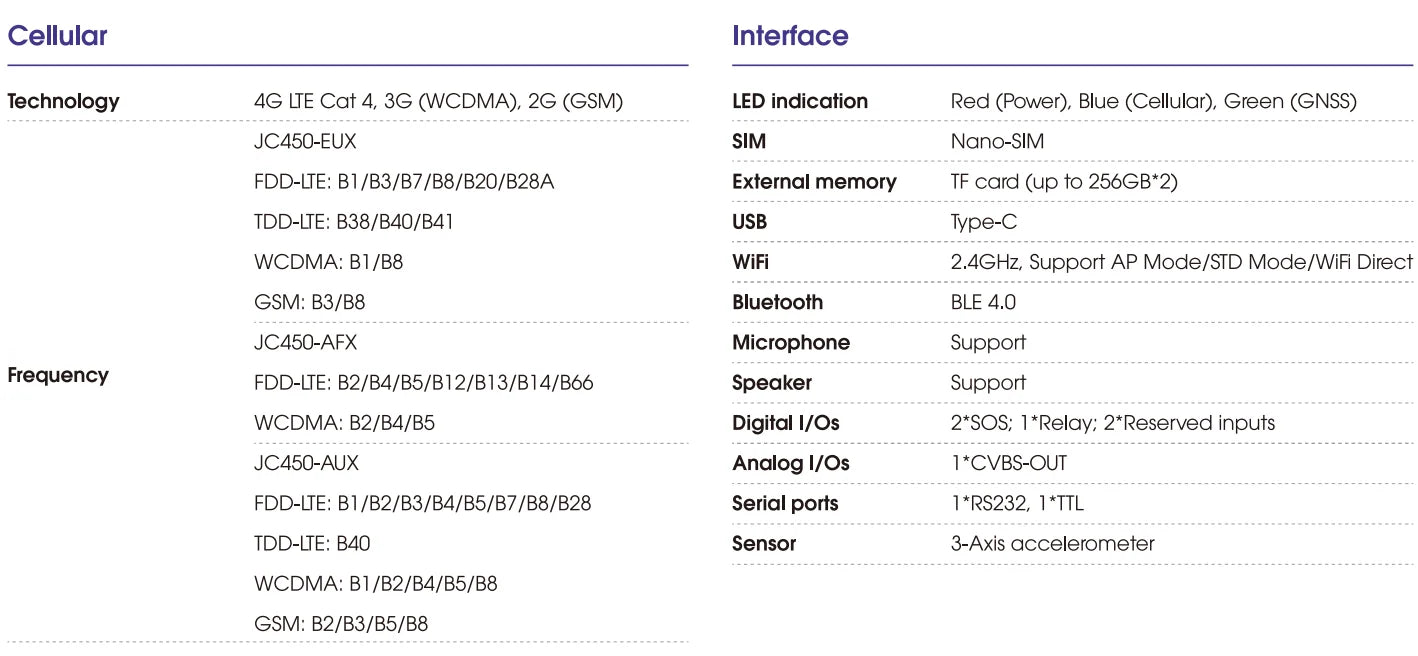Click the Cellular section heading

pyautogui.click(x=57, y=36)
